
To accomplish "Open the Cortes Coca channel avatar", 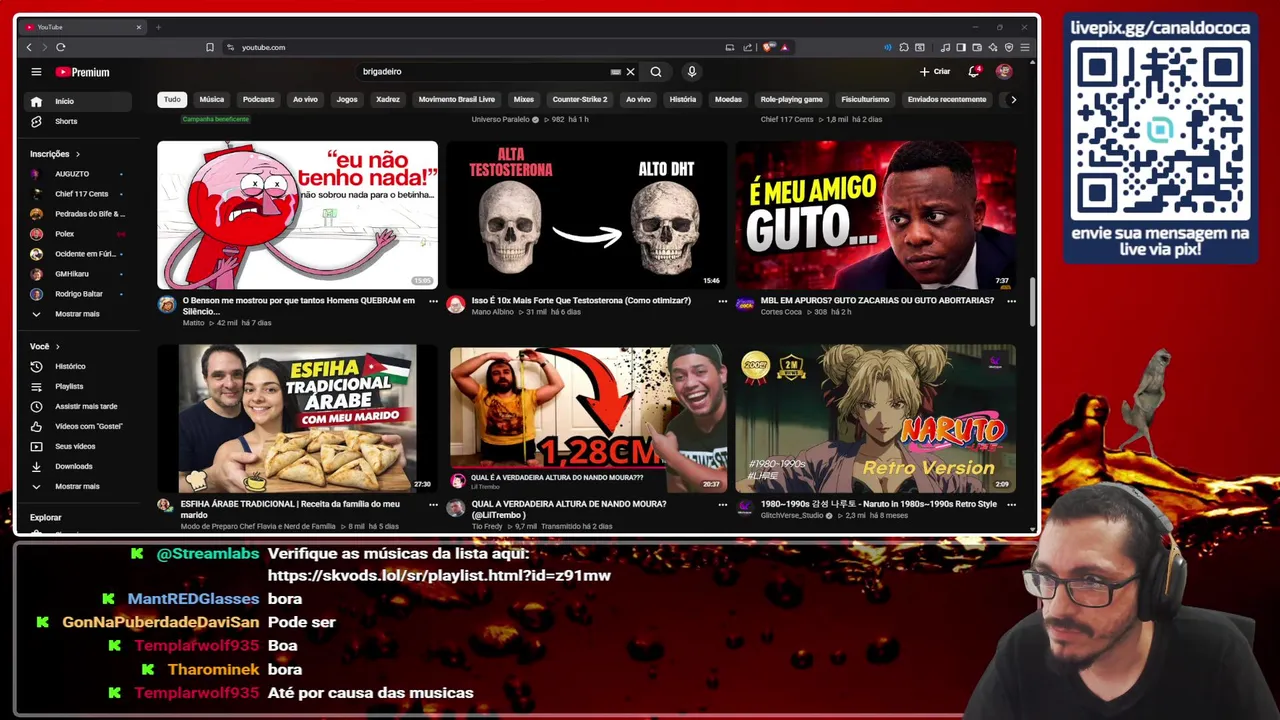I will click(x=745, y=304).
